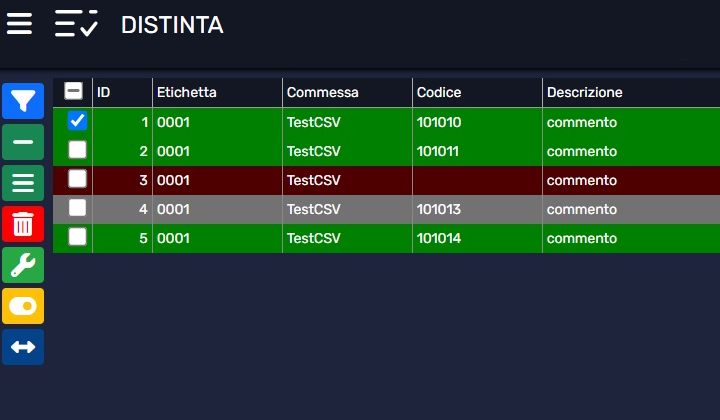
Task: Click the Descrizione column header
Action: coord(631,92)
